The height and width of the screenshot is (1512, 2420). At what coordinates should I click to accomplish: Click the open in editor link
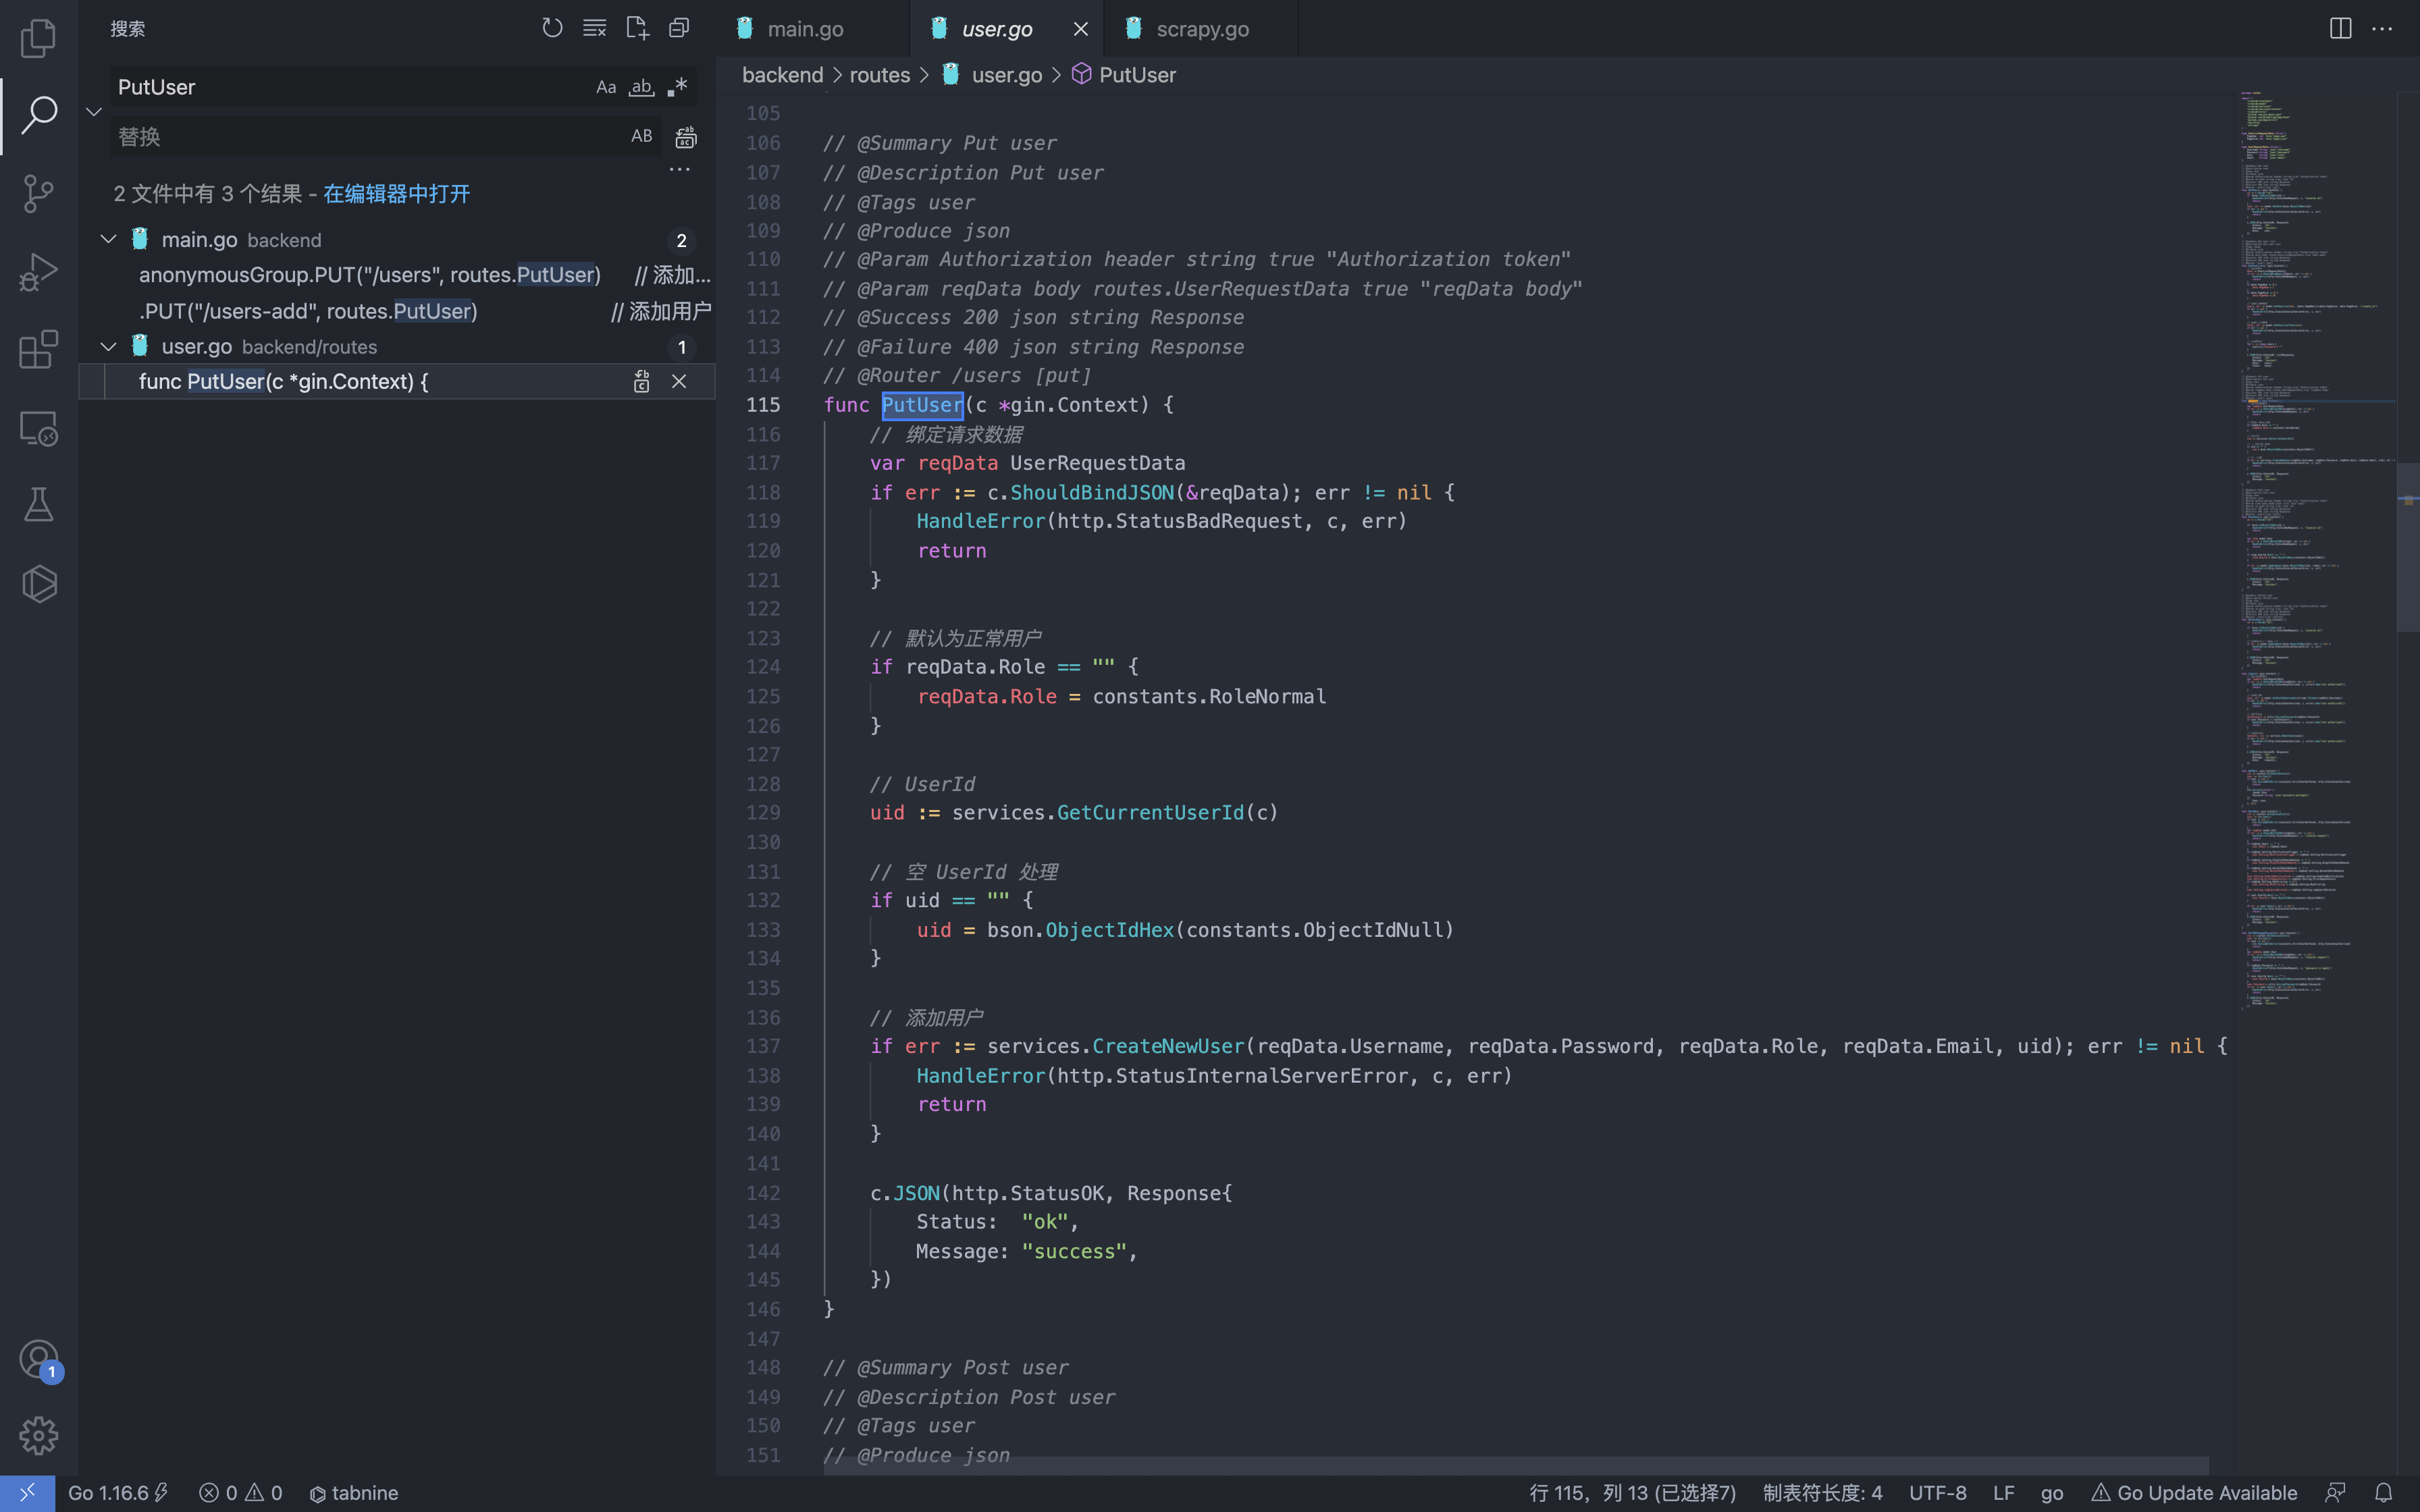396,193
